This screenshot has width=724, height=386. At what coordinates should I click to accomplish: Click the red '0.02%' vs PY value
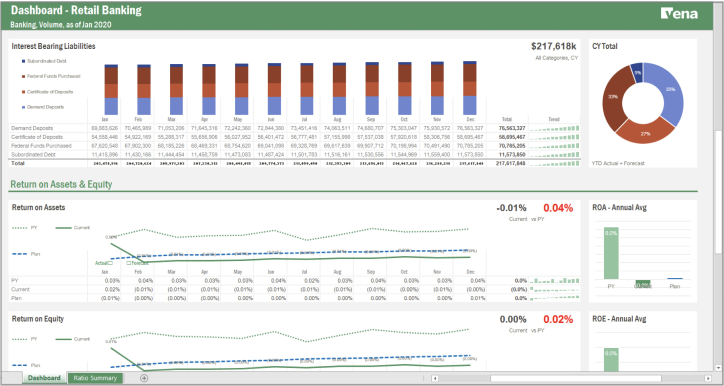(558, 320)
